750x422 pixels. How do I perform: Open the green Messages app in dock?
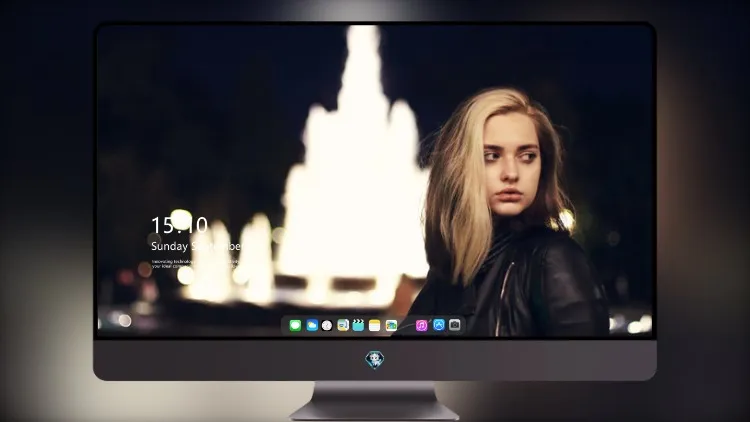[x=295, y=325]
